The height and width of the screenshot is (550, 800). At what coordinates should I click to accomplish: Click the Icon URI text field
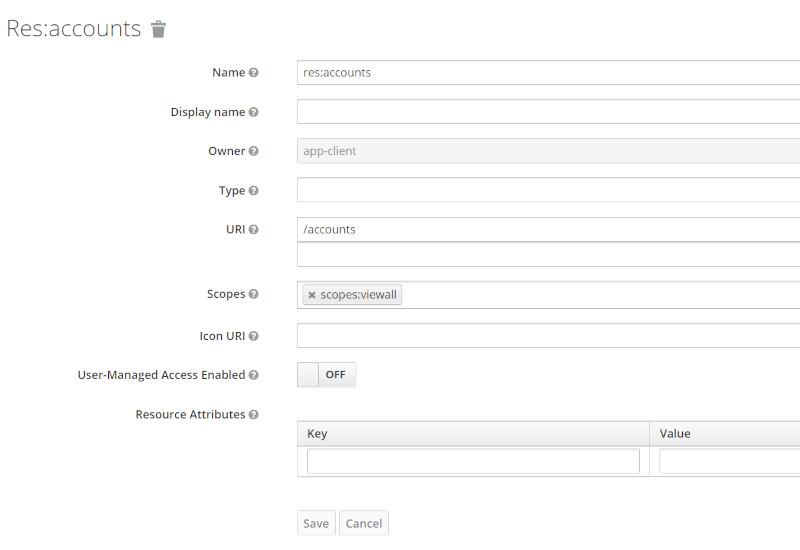tap(548, 336)
